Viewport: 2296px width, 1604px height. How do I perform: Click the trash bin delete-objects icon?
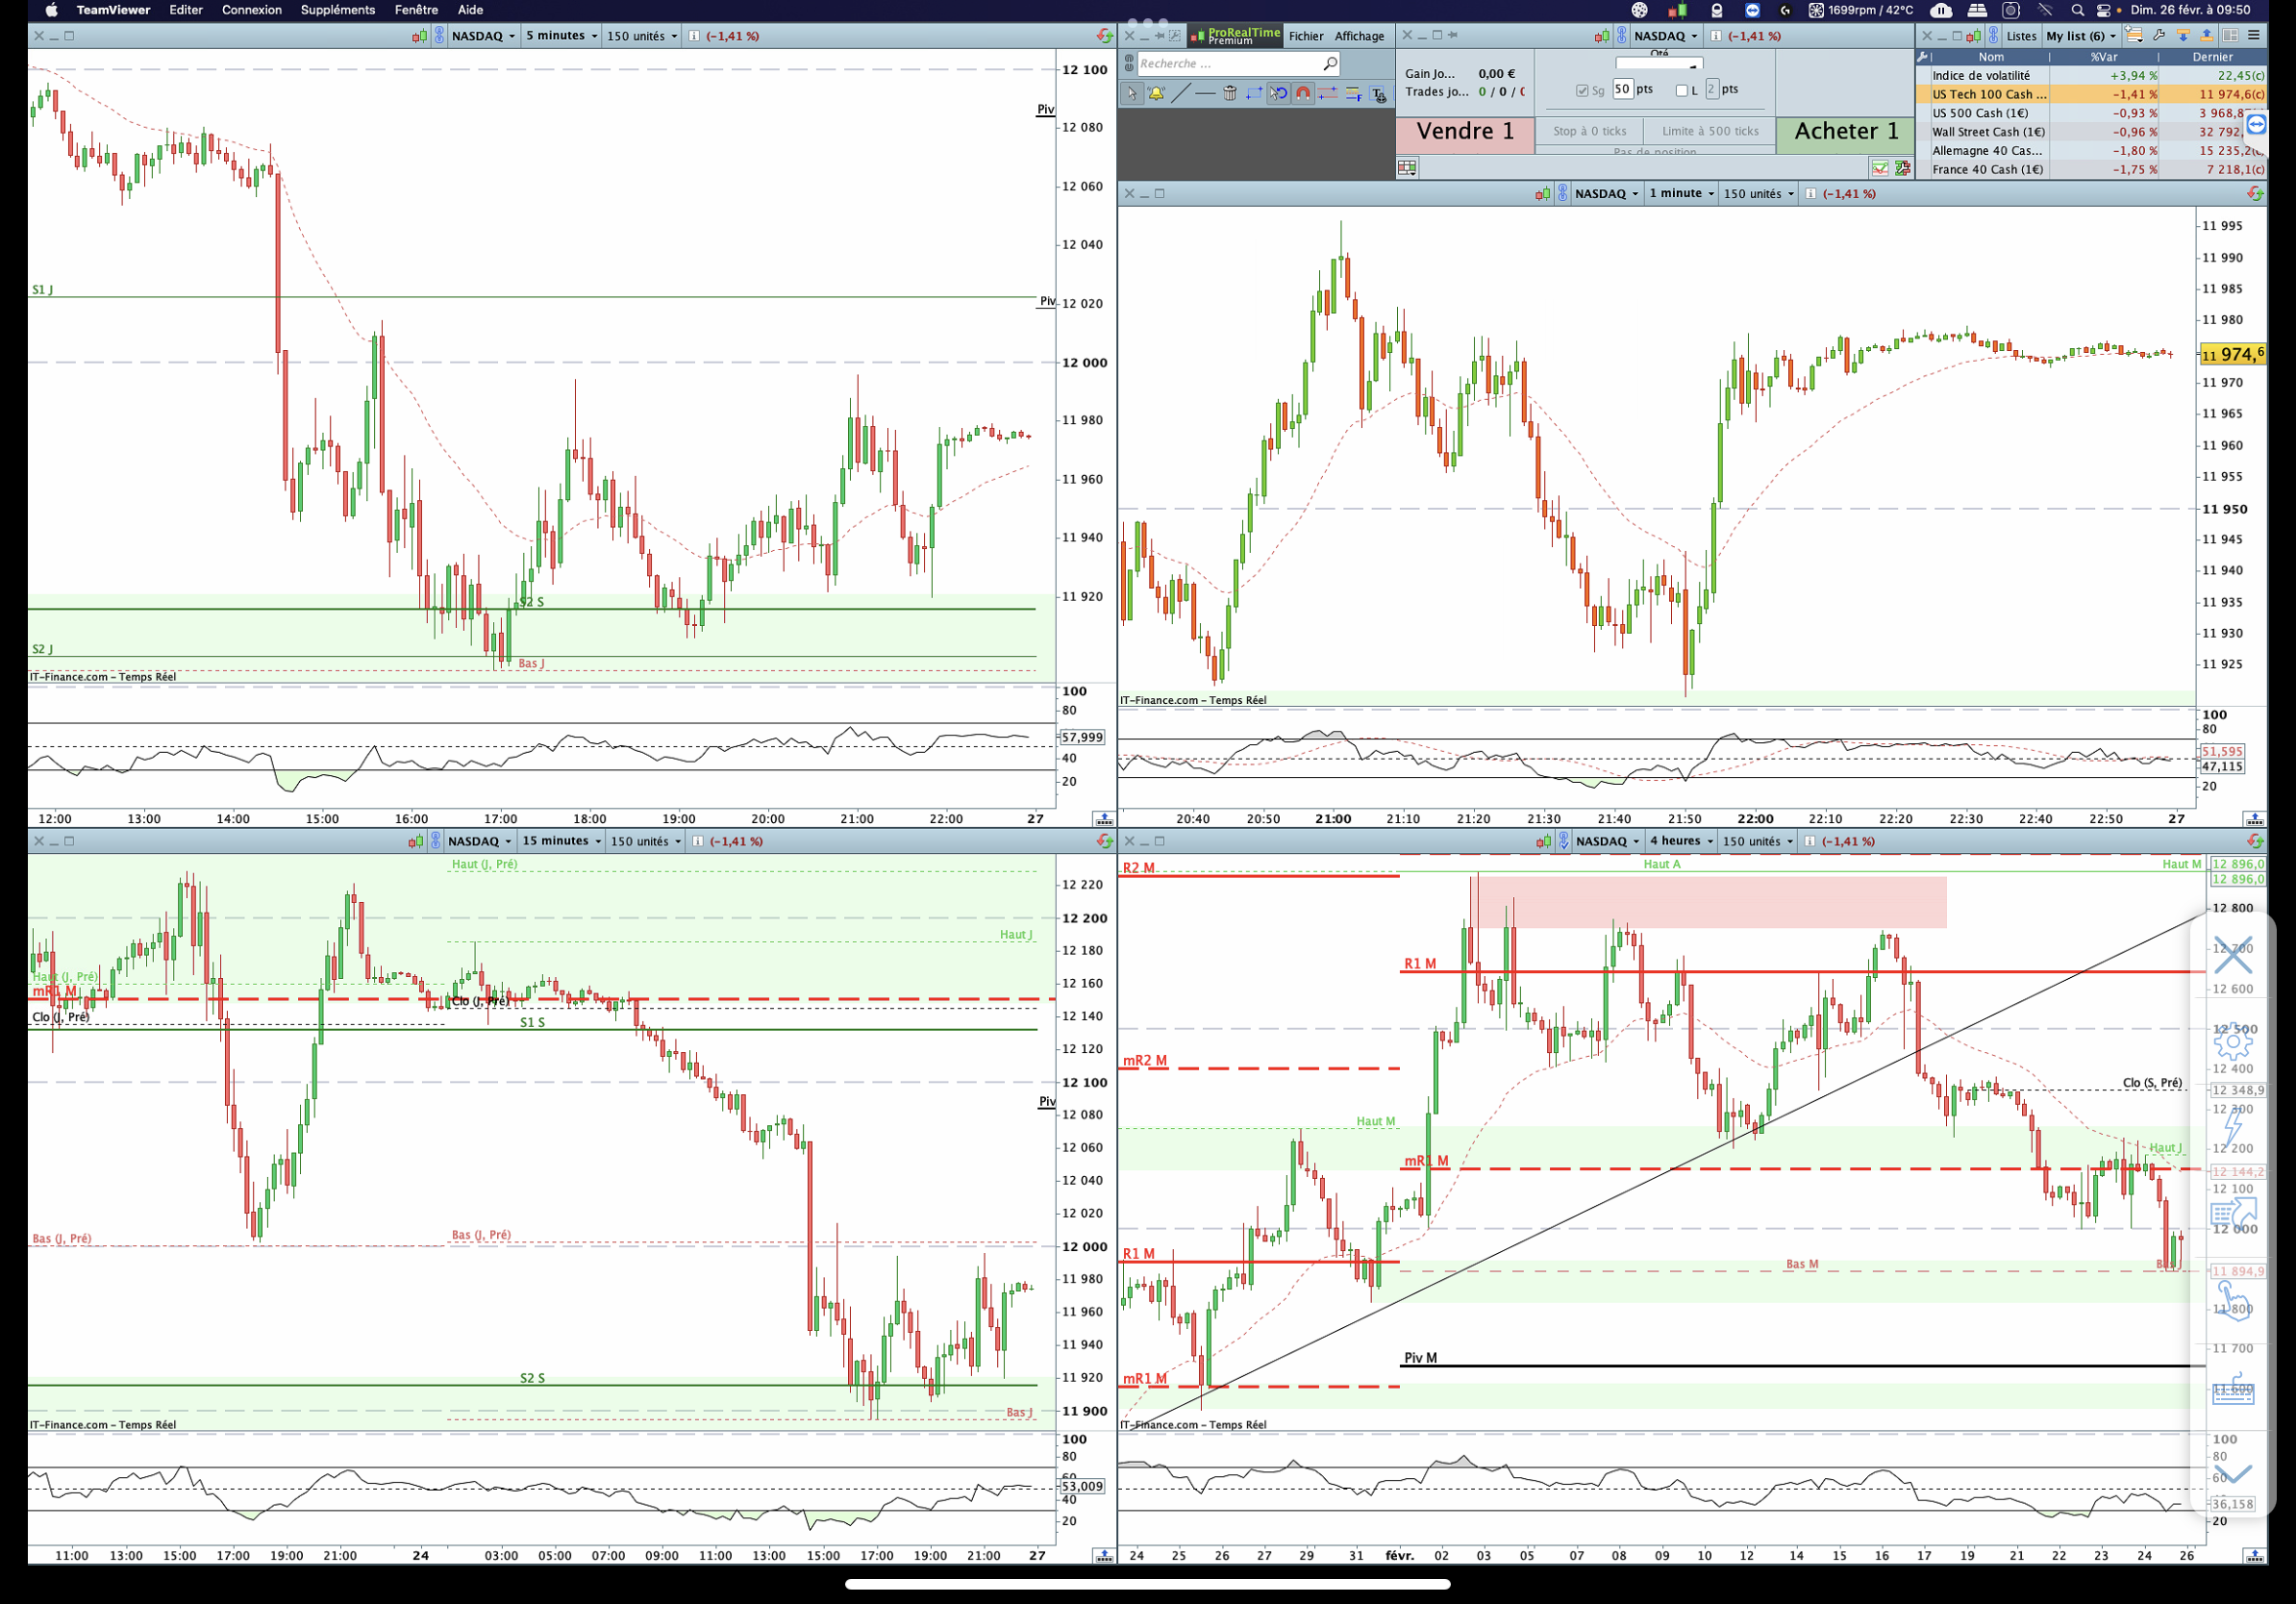pyautogui.click(x=1230, y=94)
